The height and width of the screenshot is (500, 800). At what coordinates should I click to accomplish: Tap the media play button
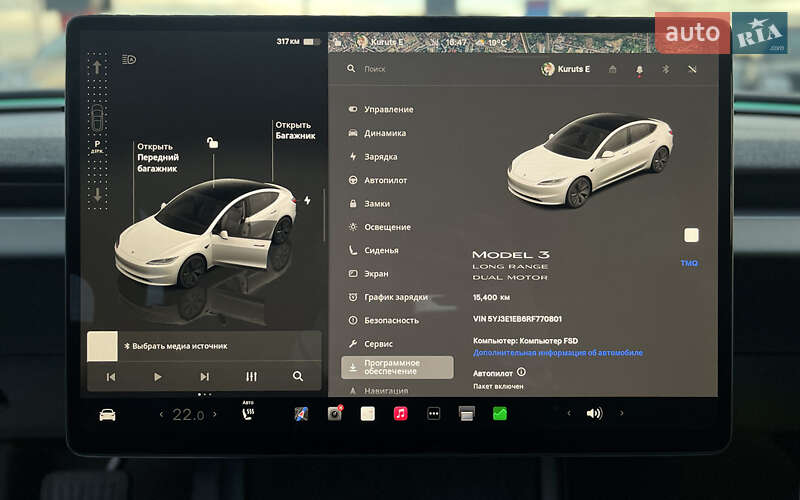coord(158,377)
